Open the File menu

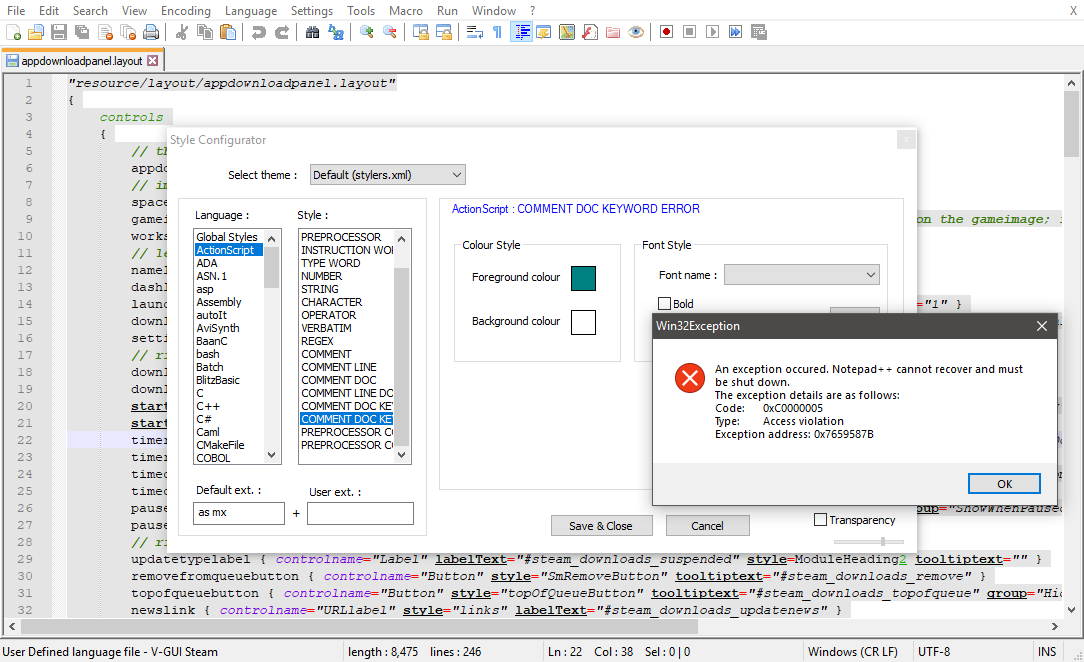pos(16,10)
